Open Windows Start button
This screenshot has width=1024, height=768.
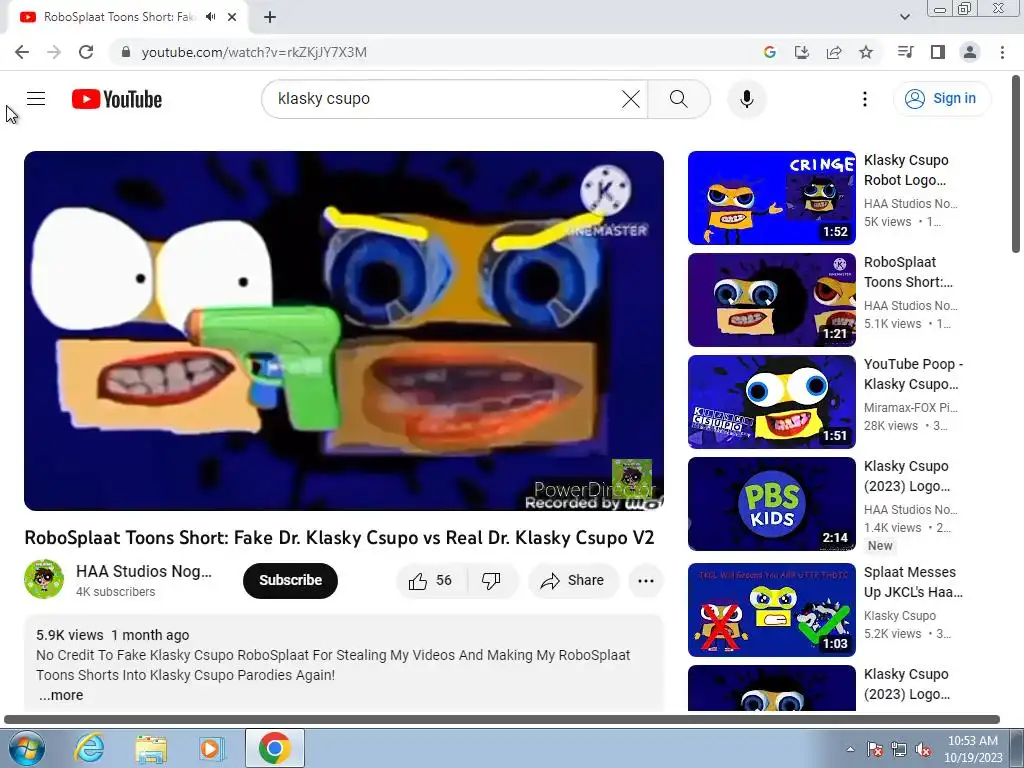pos(26,748)
